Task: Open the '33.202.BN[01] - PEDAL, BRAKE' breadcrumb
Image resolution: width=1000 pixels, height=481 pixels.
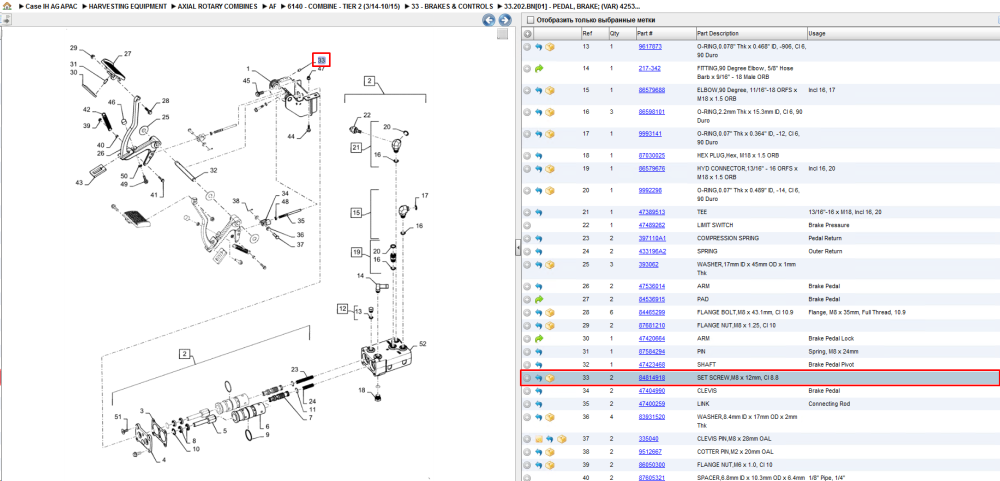Action: coord(572,6)
